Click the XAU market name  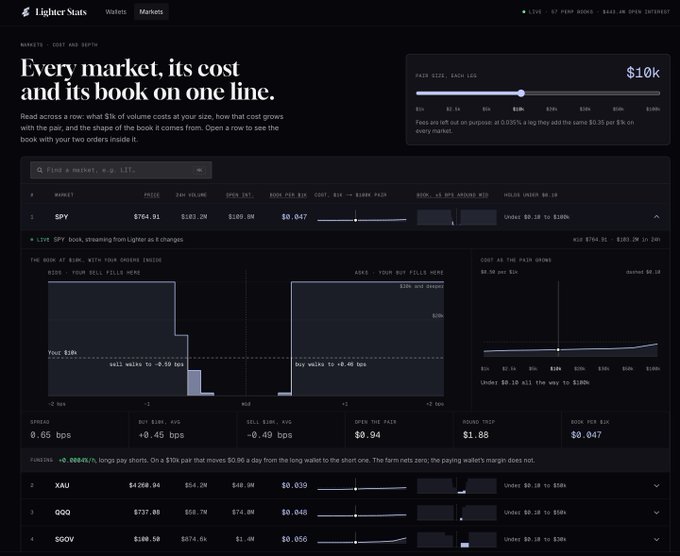62,485
